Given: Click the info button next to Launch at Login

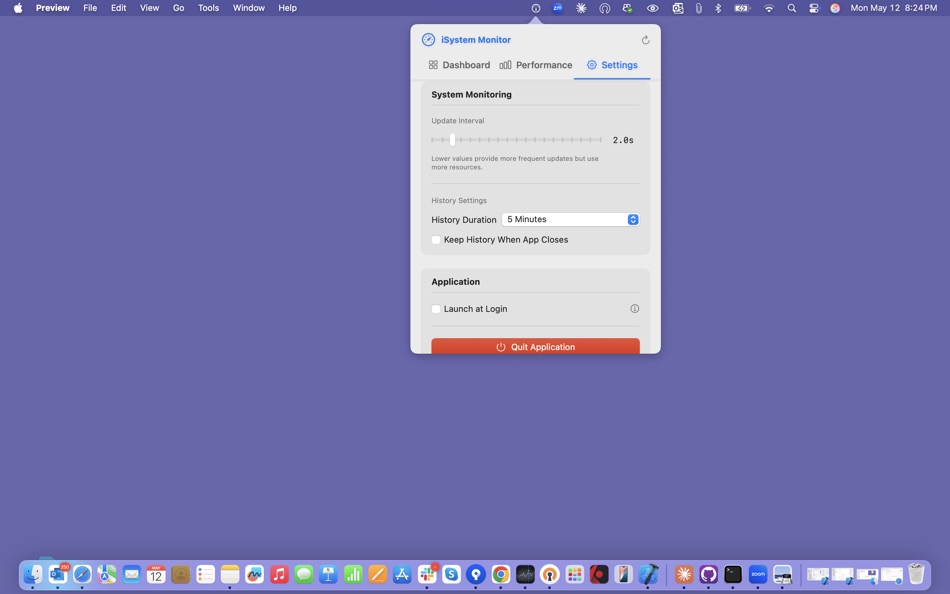Looking at the screenshot, I should click(634, 308).
